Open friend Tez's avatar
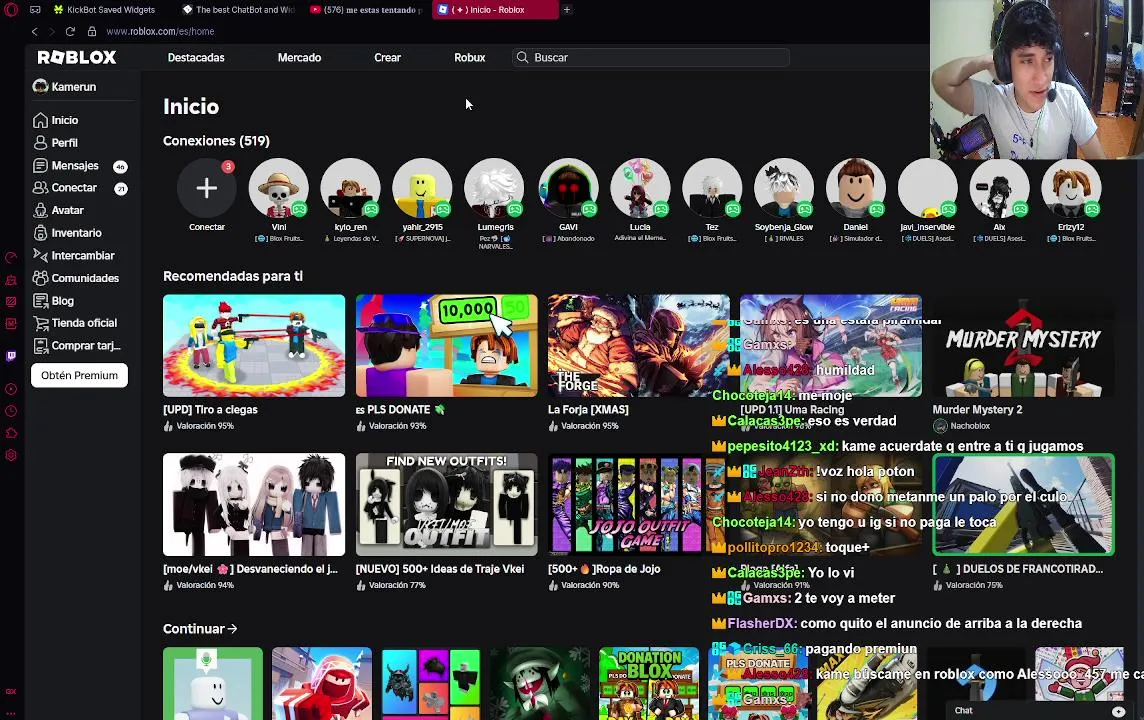The width and height of the screenshot is (1144, 720). point(712,188)
